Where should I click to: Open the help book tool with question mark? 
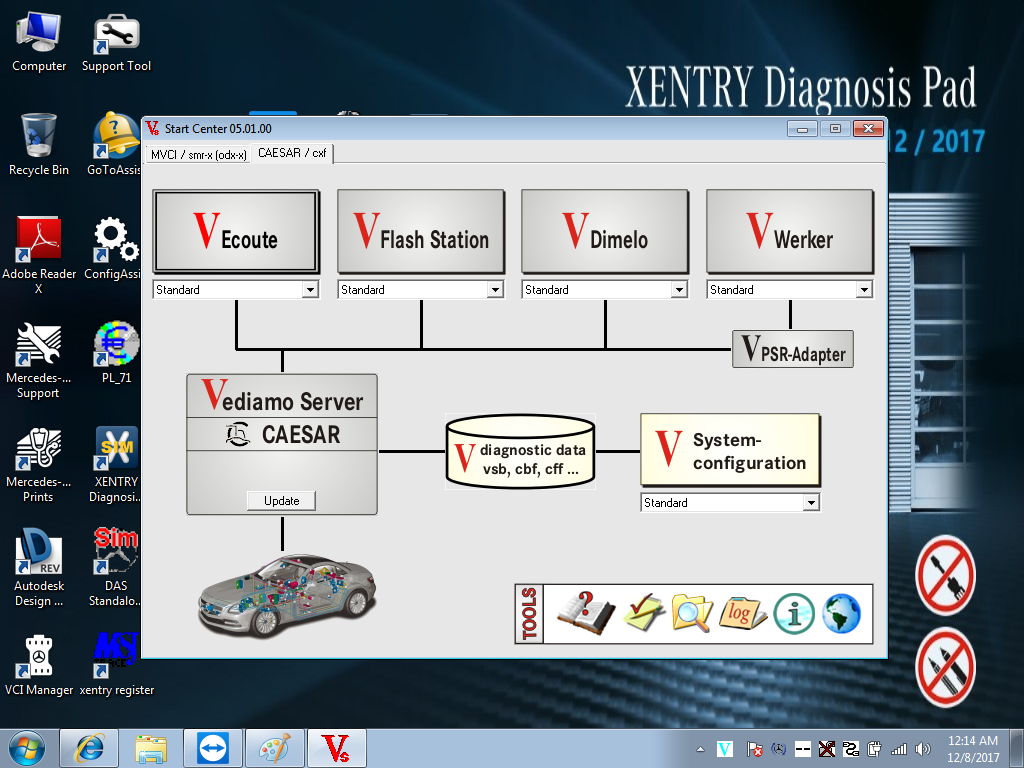(x=585, y=613)
